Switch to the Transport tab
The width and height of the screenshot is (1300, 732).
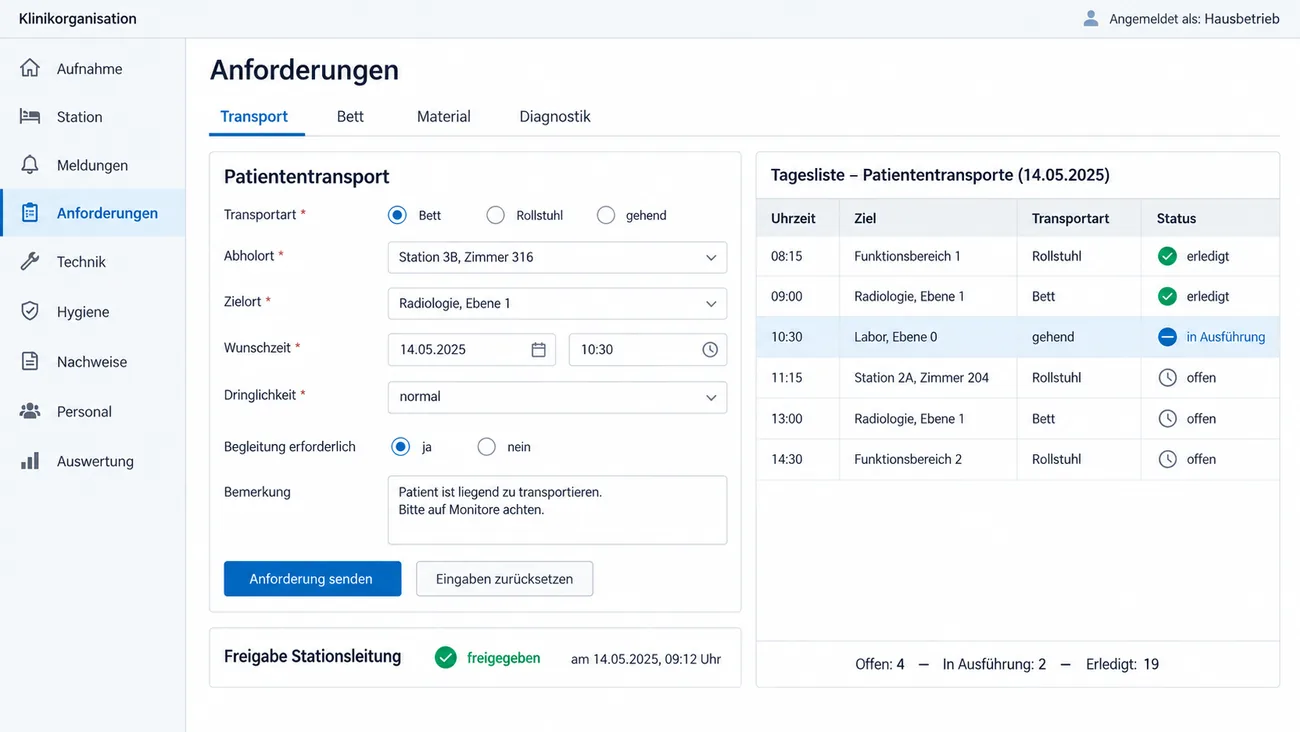(254, 116)
